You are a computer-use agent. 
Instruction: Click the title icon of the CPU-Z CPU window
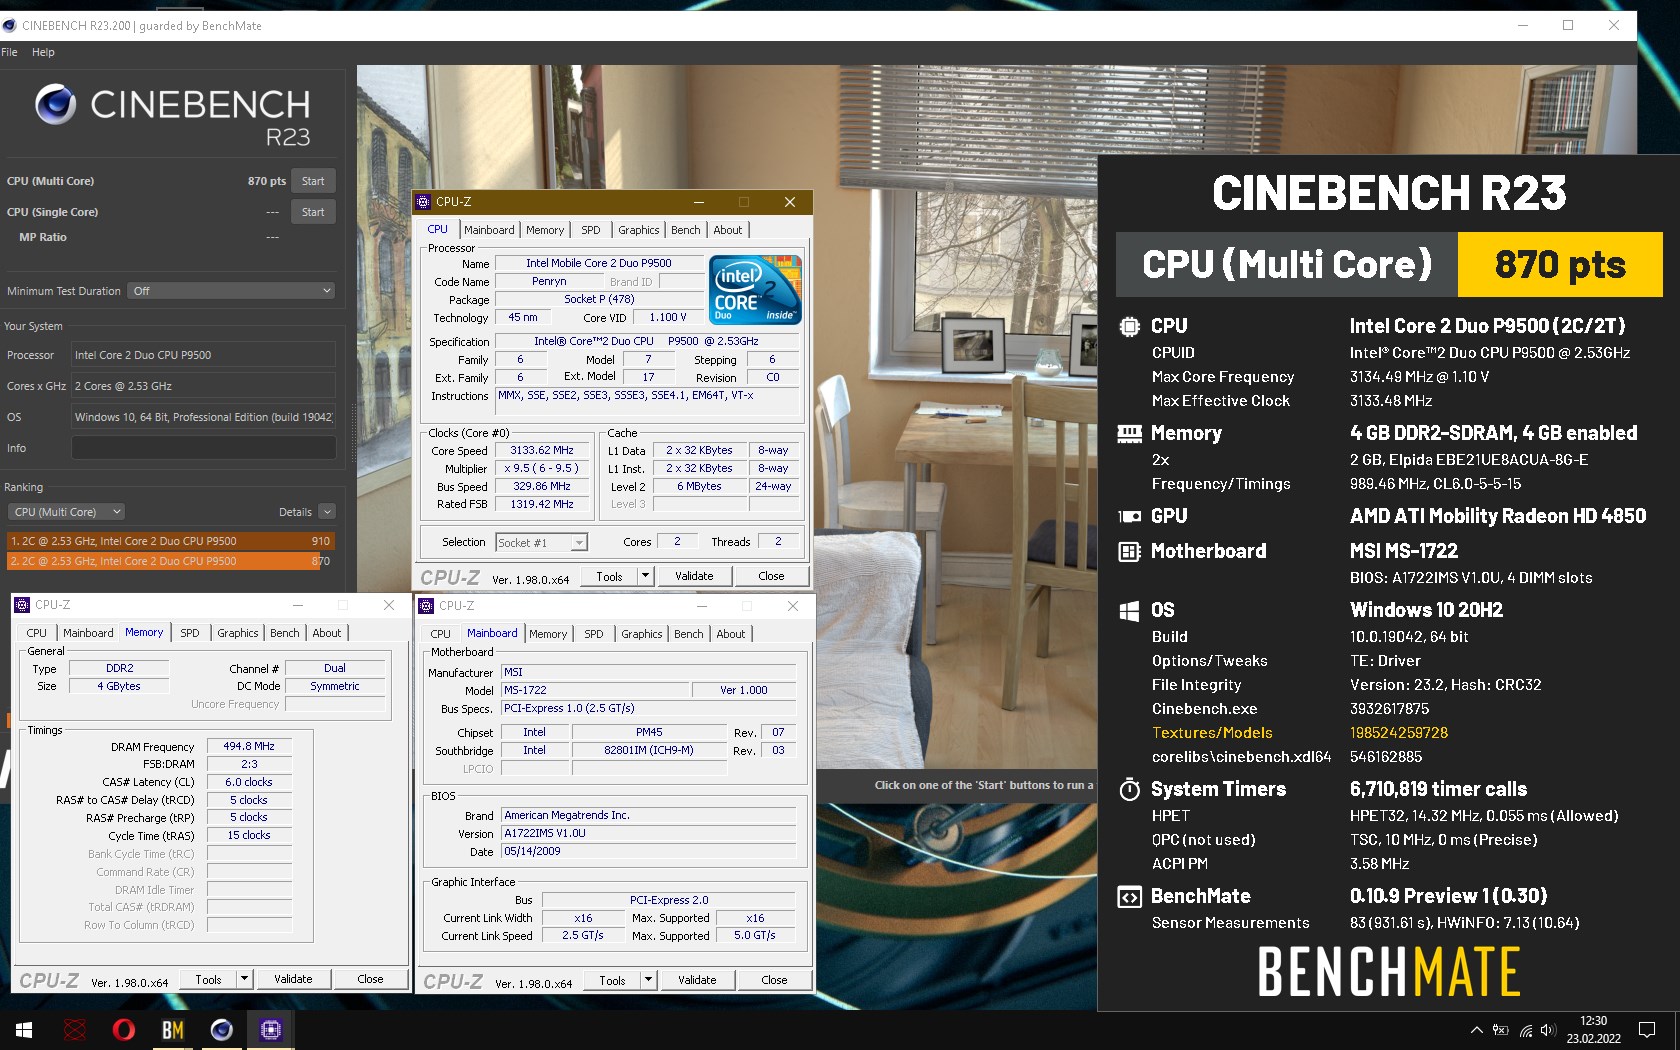pos(423,202)
